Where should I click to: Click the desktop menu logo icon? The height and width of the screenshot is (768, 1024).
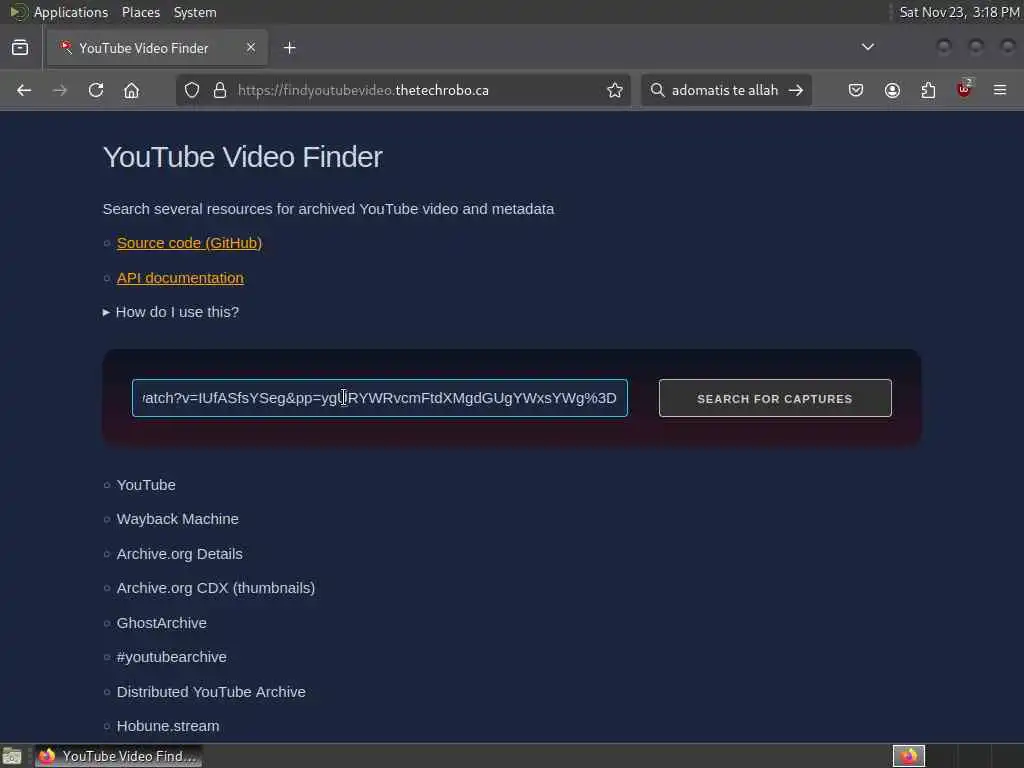(x=18, y=12)
